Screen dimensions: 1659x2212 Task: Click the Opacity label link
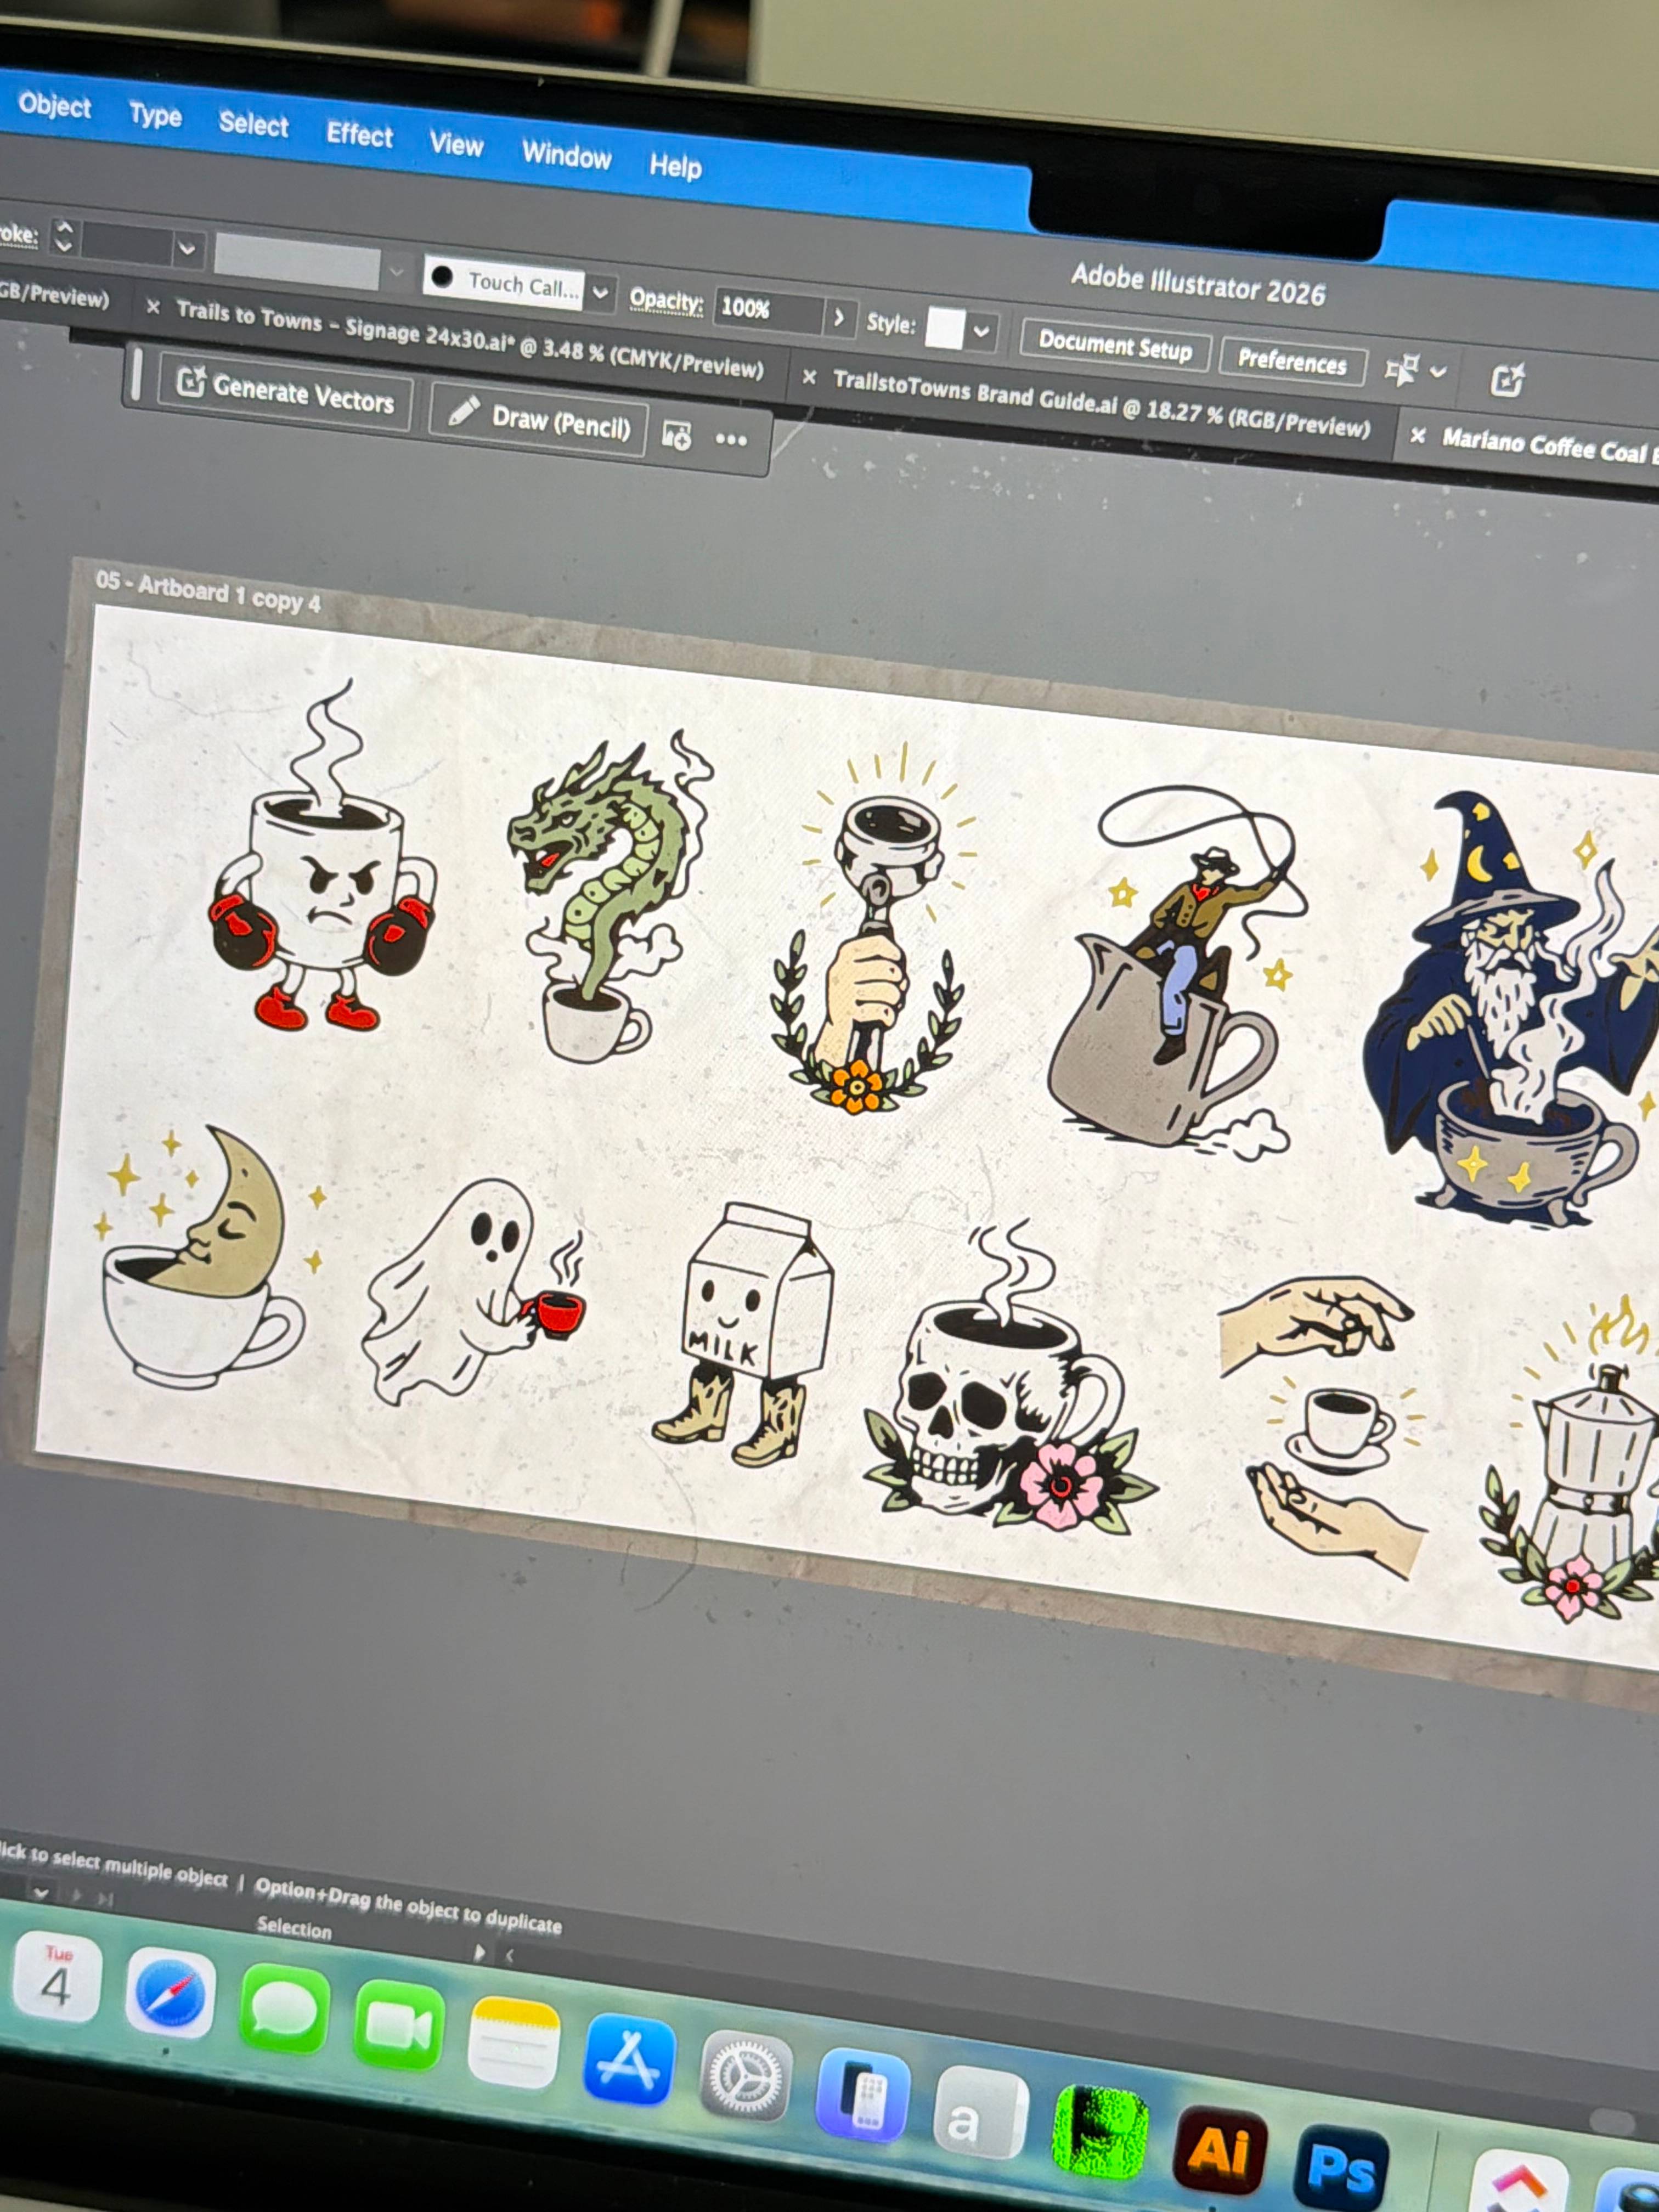pos(666,300)
